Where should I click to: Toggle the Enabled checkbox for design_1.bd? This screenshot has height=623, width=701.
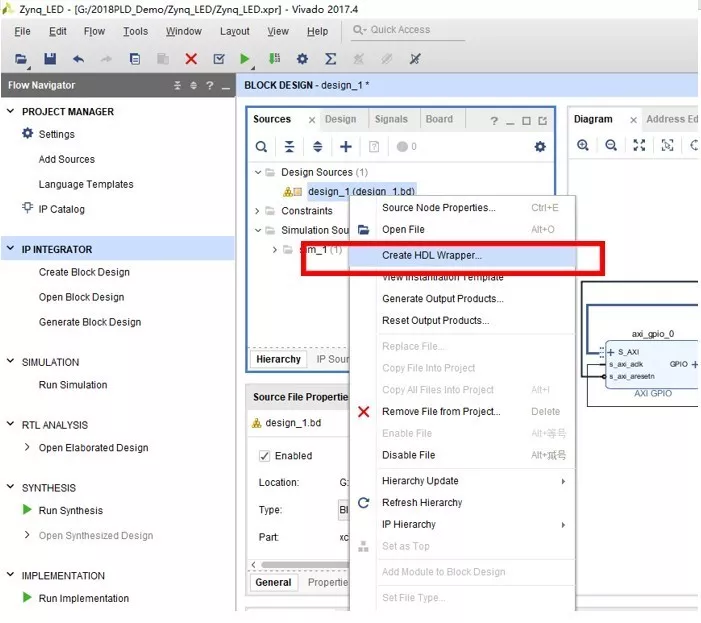264,456
